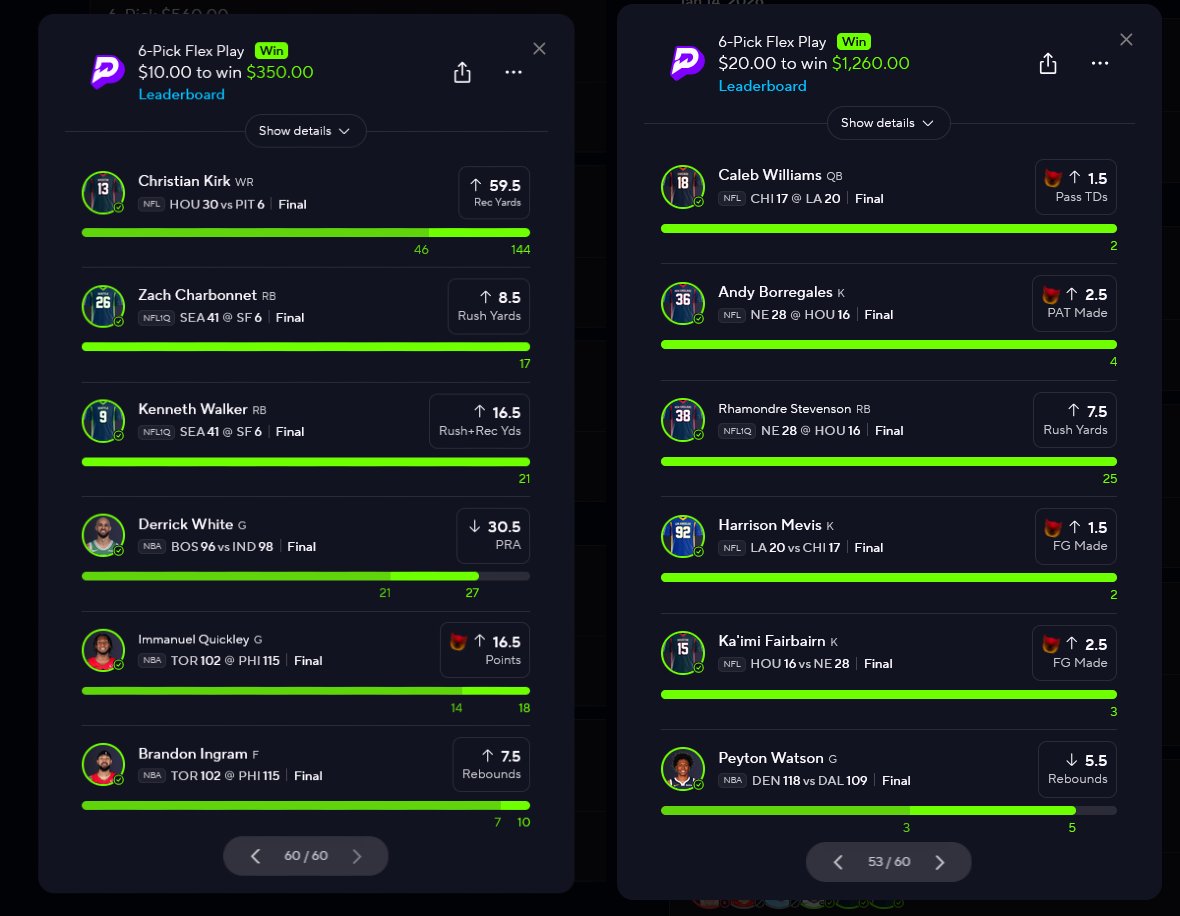The image size is (1180, 916).
Task: Click Rhamondre Stevenson player avatar
Action: point(683,419)
